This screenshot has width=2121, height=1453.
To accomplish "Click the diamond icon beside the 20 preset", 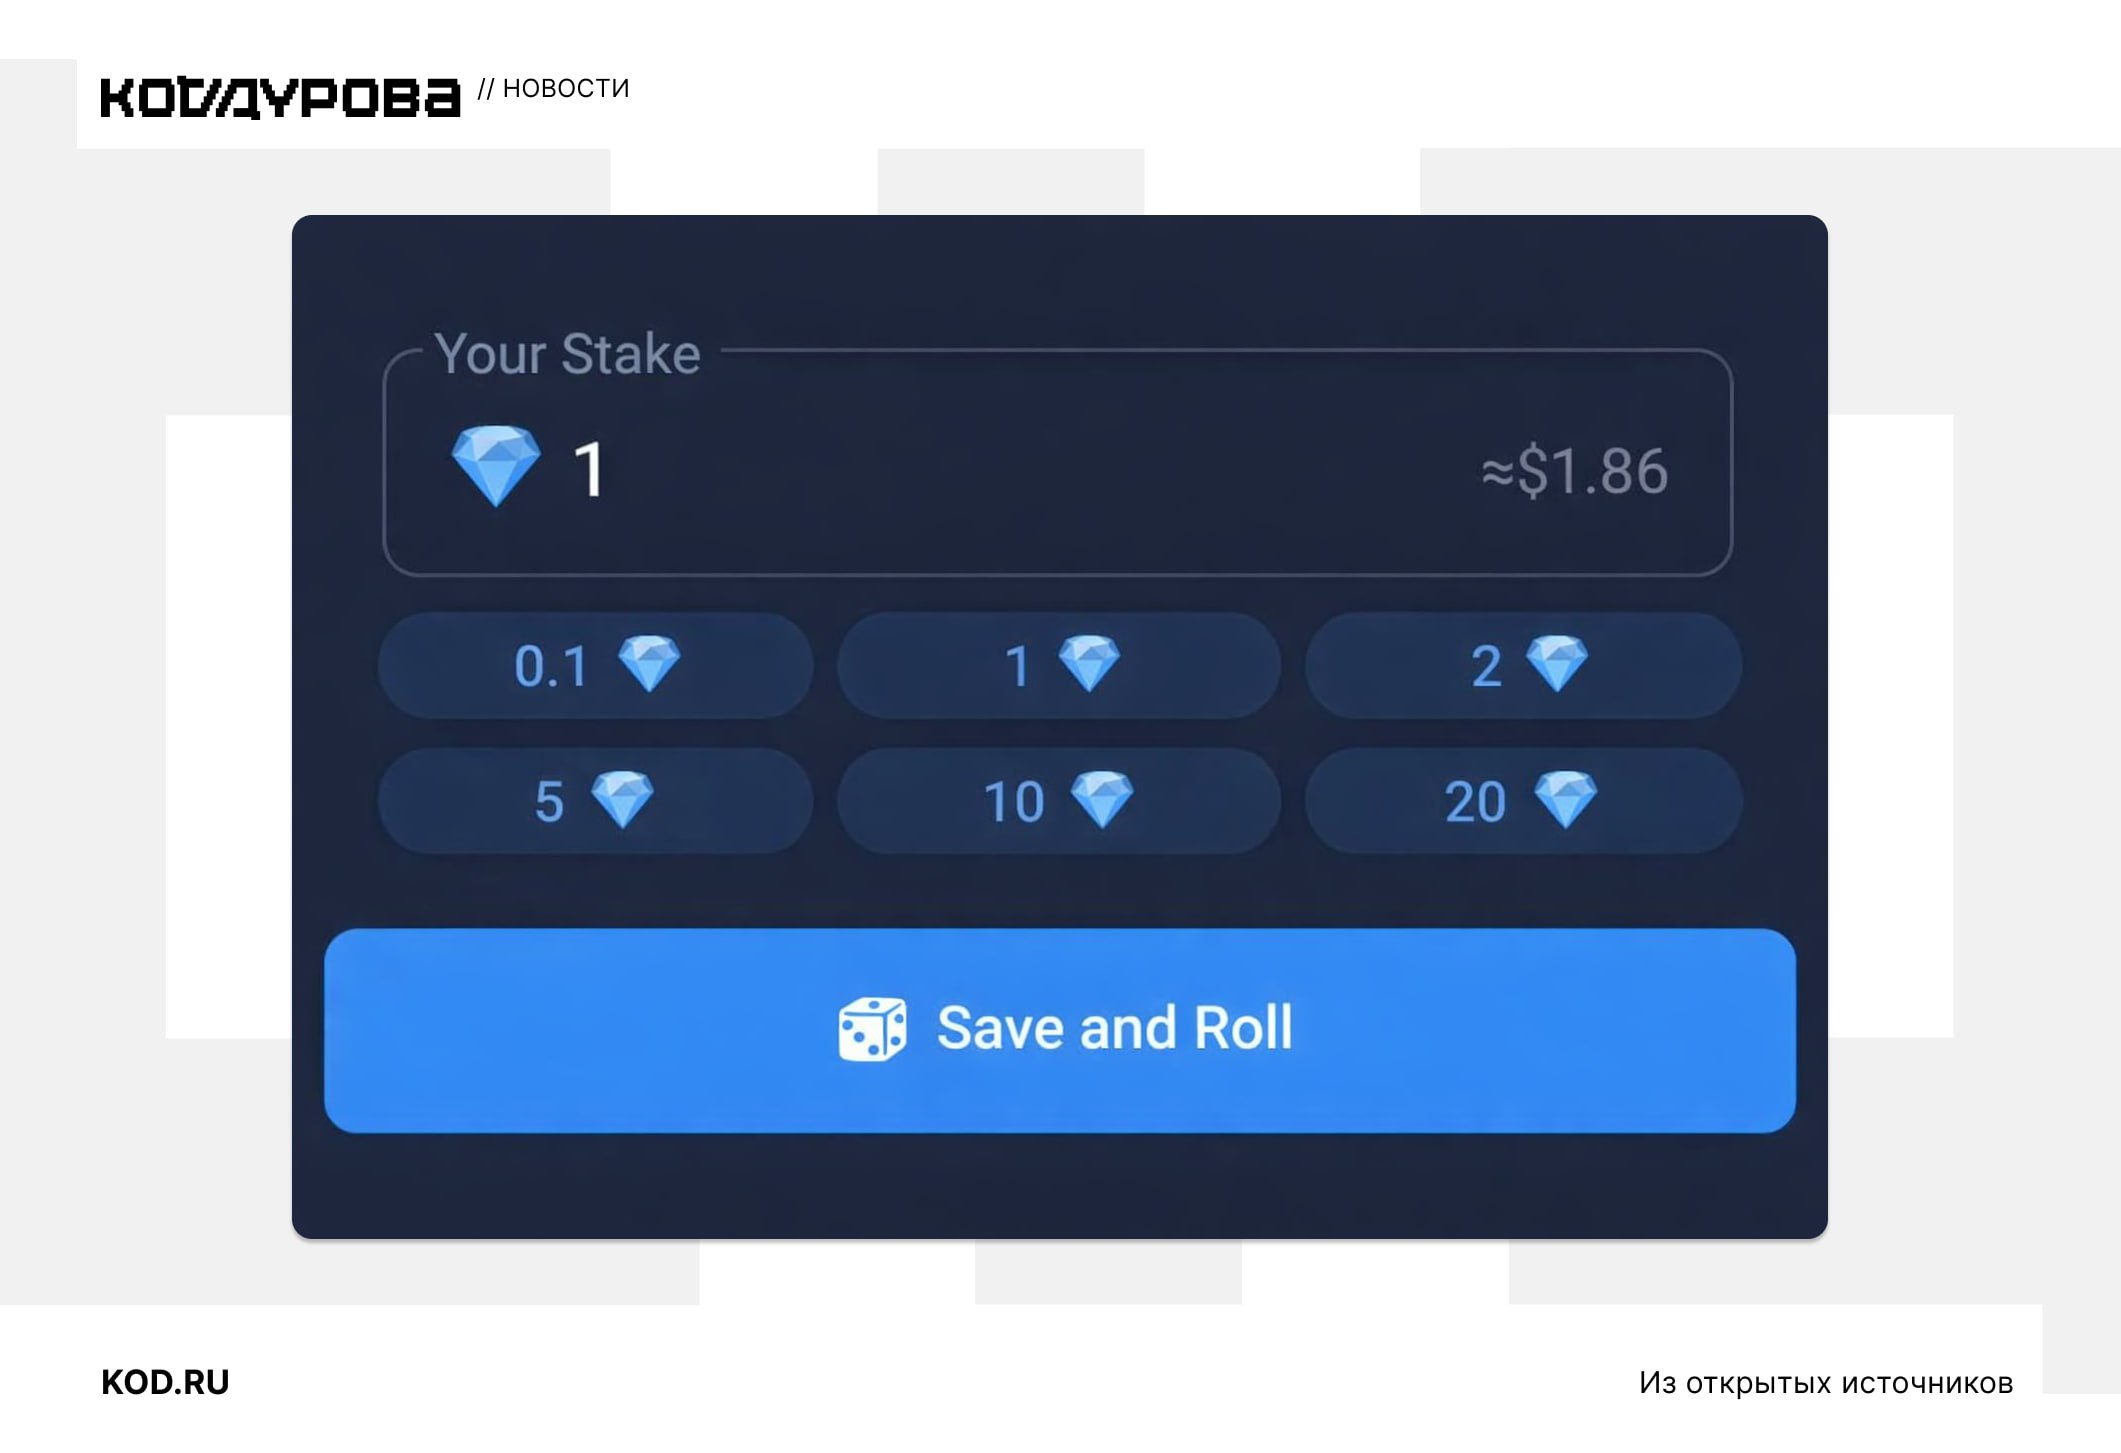I will point(1565,800).
